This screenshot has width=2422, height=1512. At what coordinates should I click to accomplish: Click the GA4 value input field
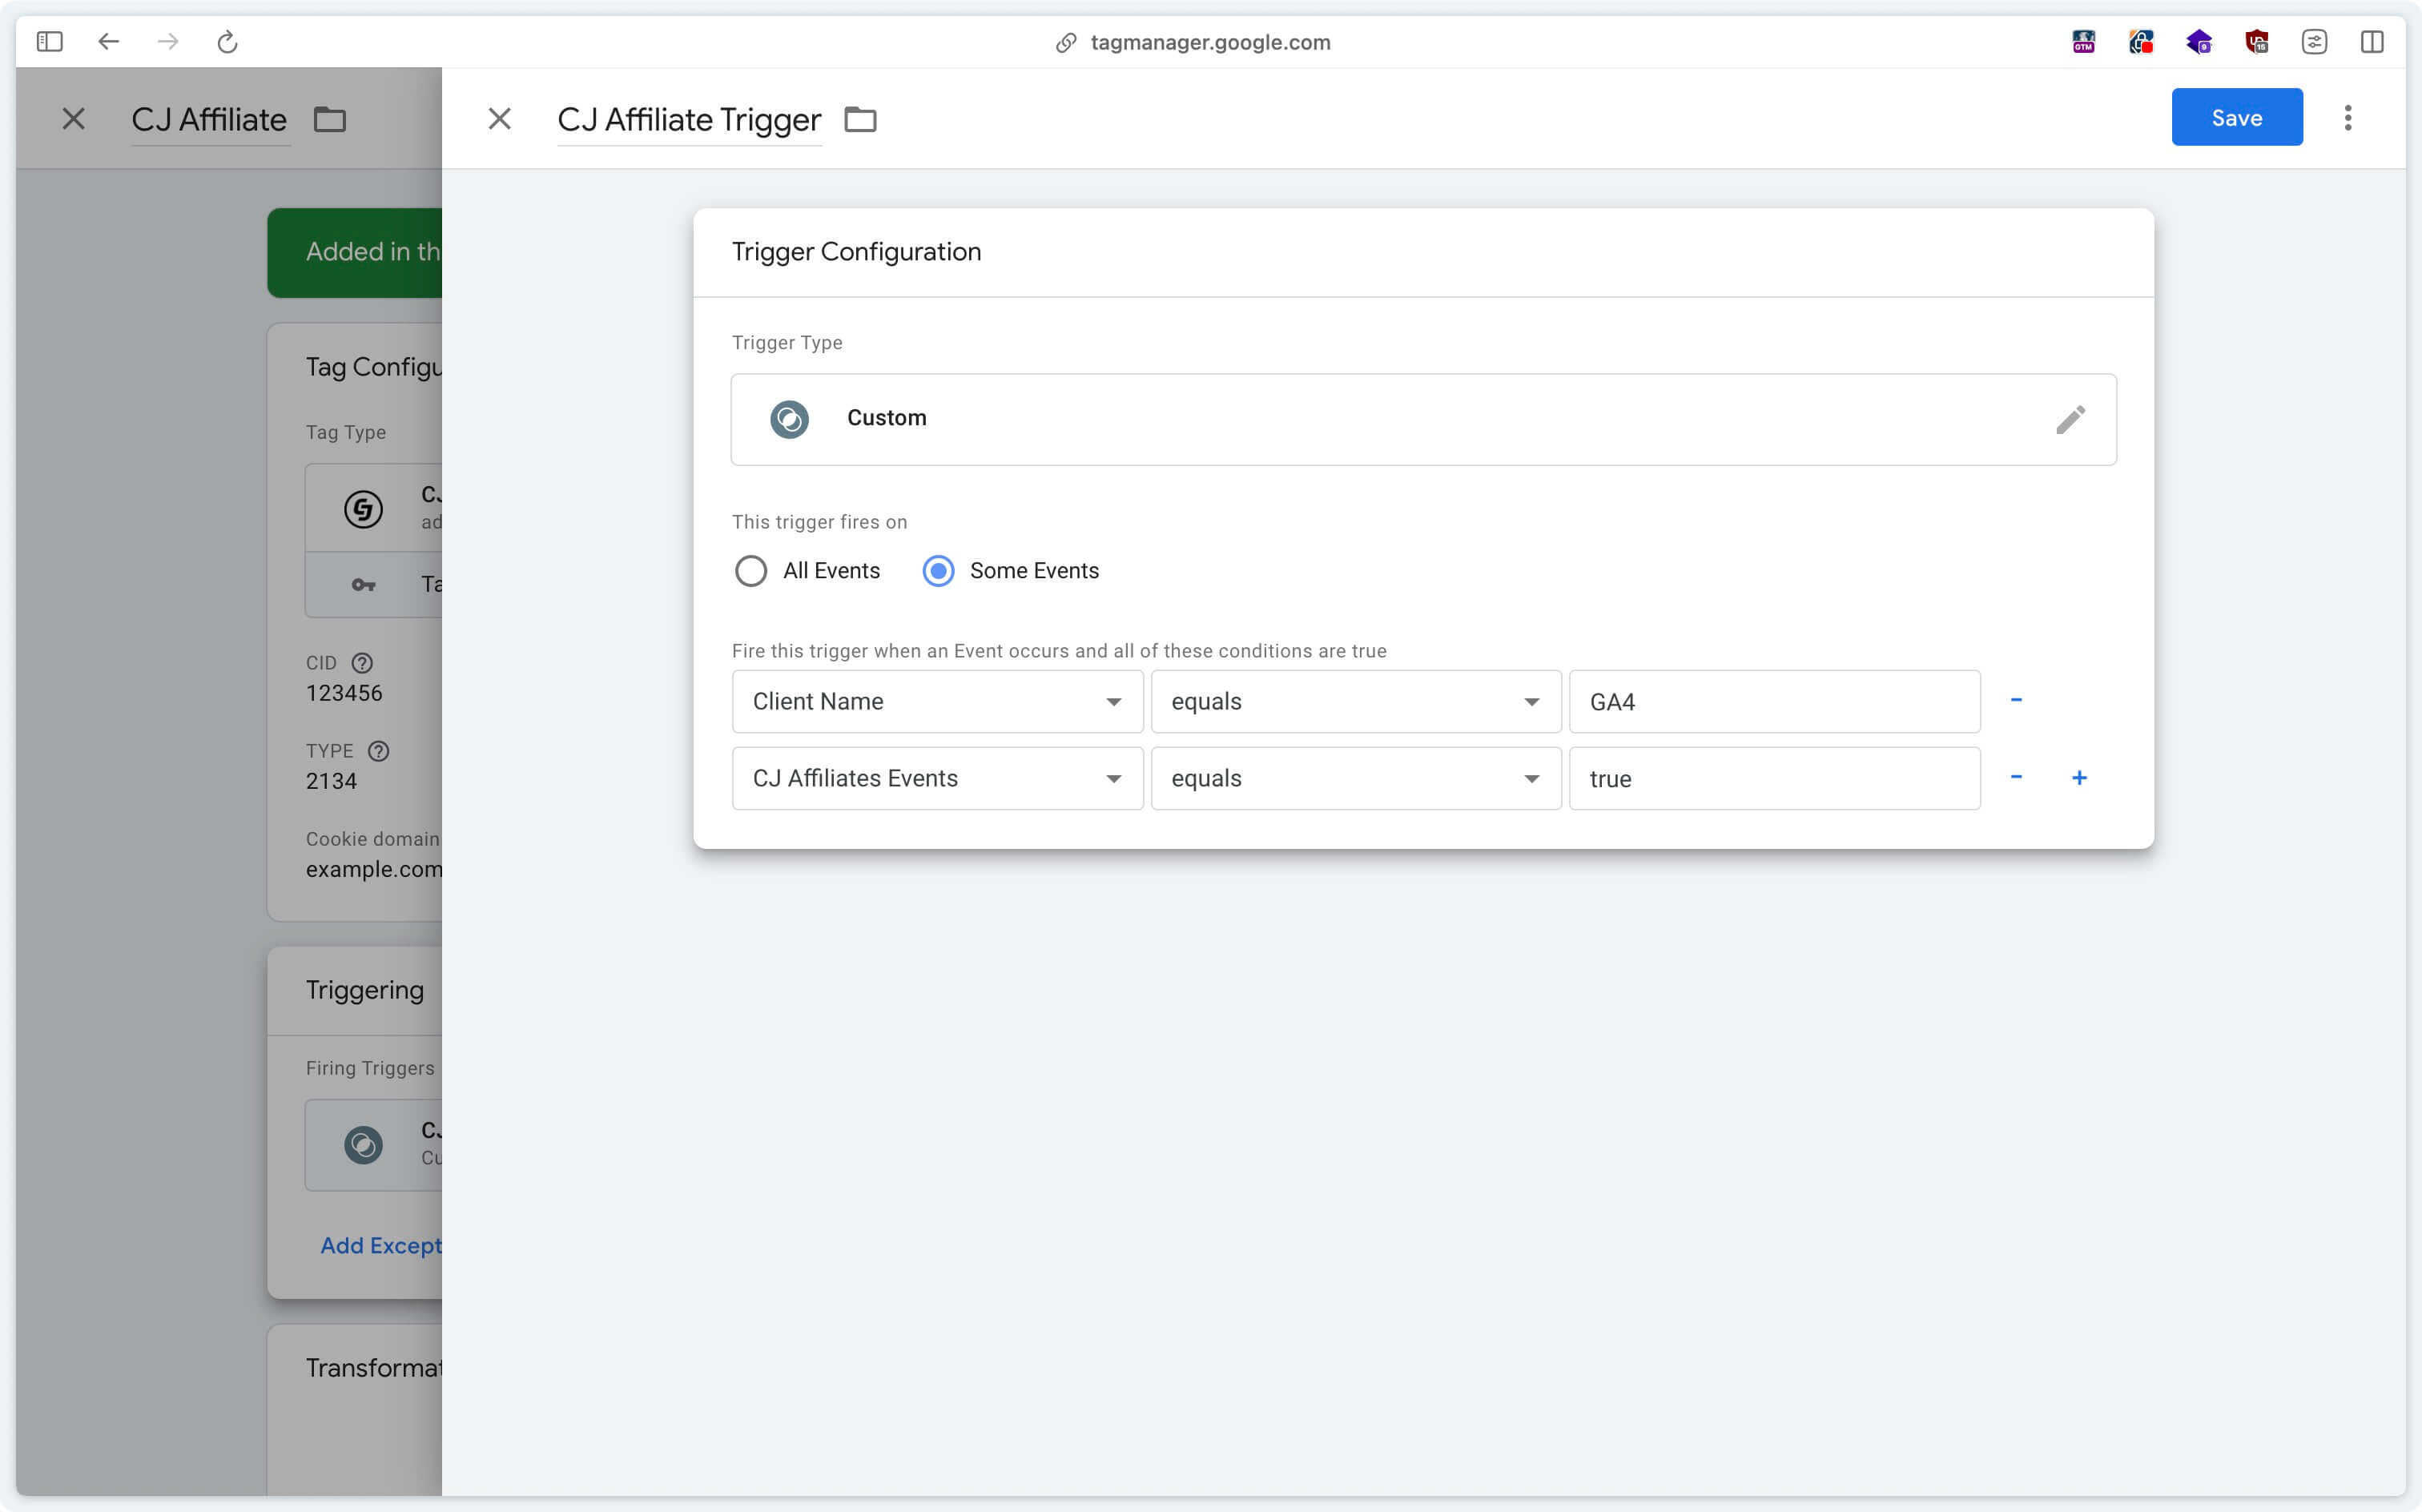coord(1774,701)
